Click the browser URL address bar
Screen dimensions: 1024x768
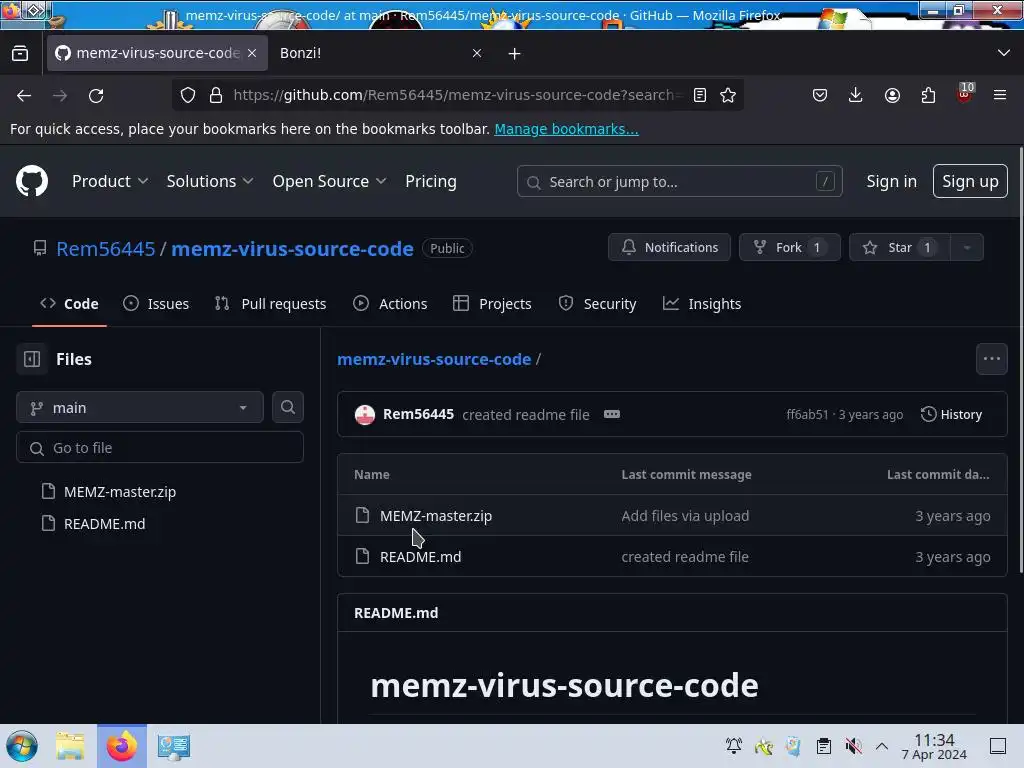pos(457,95)
